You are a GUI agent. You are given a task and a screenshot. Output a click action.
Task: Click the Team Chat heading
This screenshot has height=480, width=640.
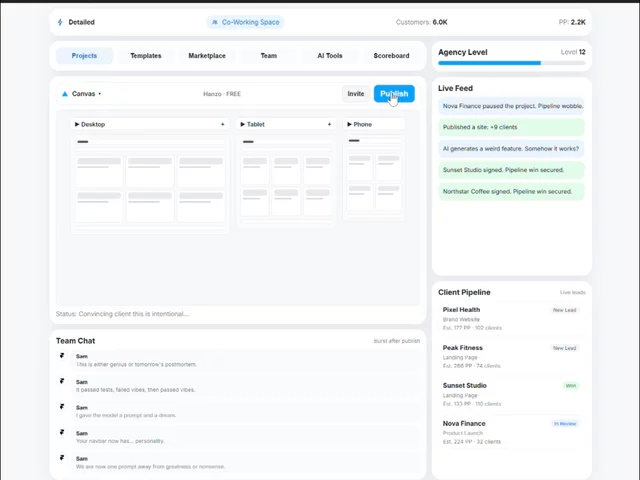click(x=76, y=341)
